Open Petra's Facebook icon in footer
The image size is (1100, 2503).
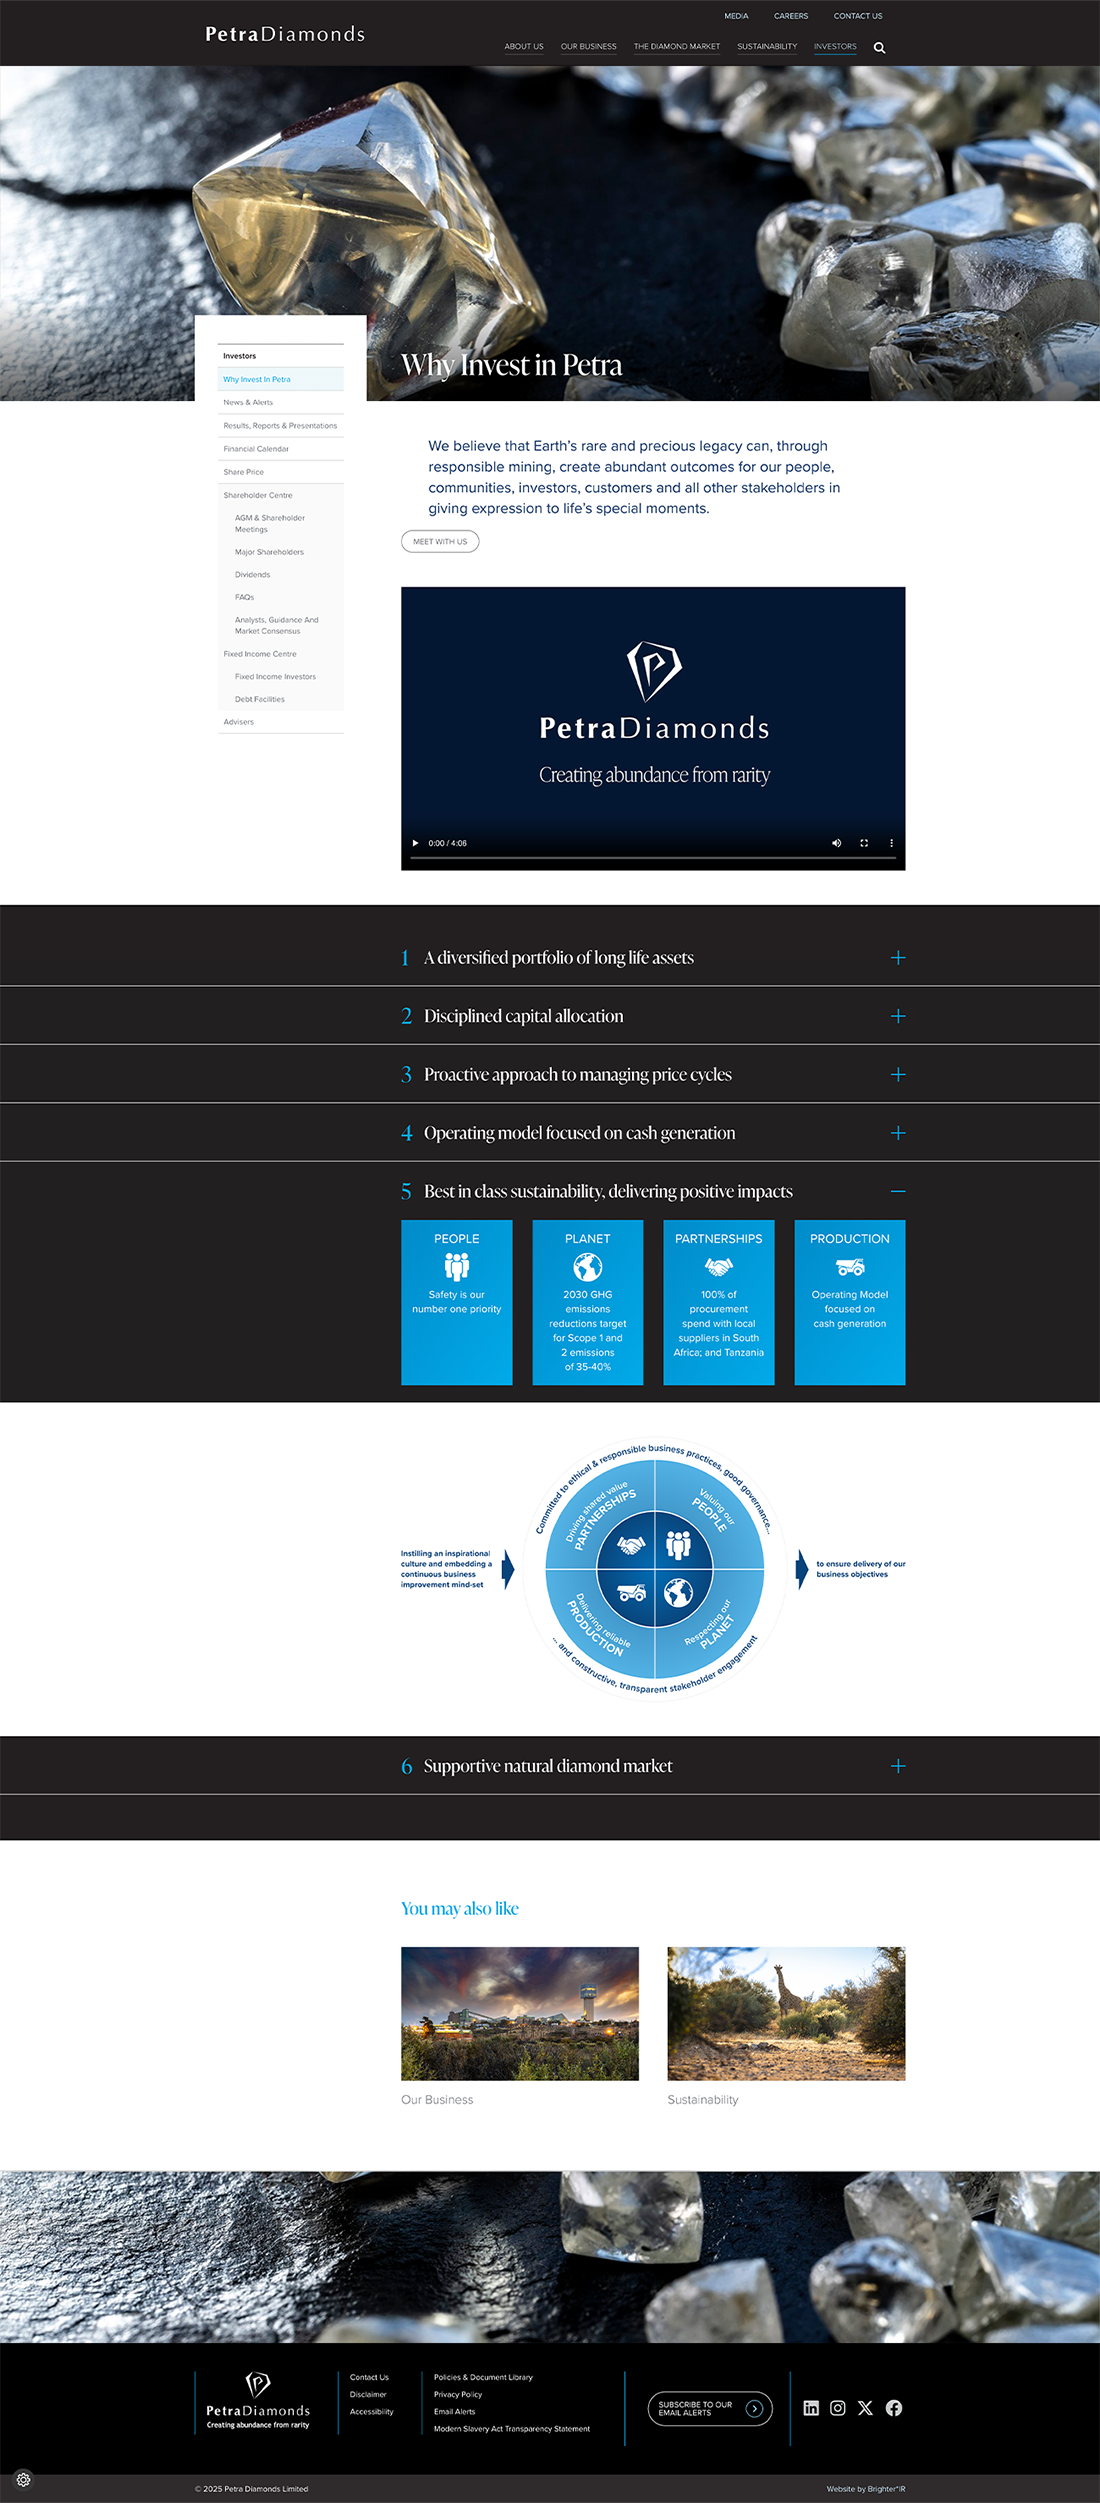tap(894, 2408)
